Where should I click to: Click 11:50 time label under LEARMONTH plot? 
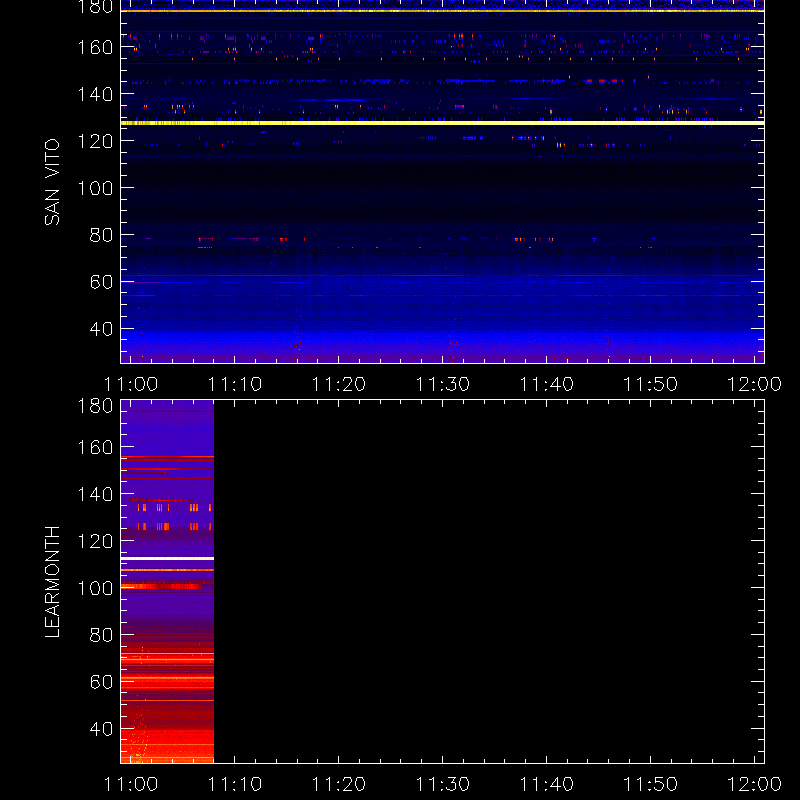(x=651, y=784)
